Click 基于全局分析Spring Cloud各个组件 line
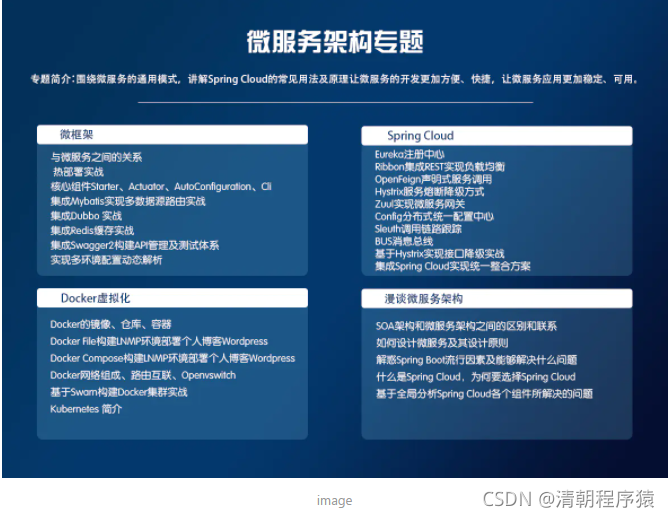Image resolution: width=669 pixels, height=517 pixels. pyautogui.click(x=484, y=394)
